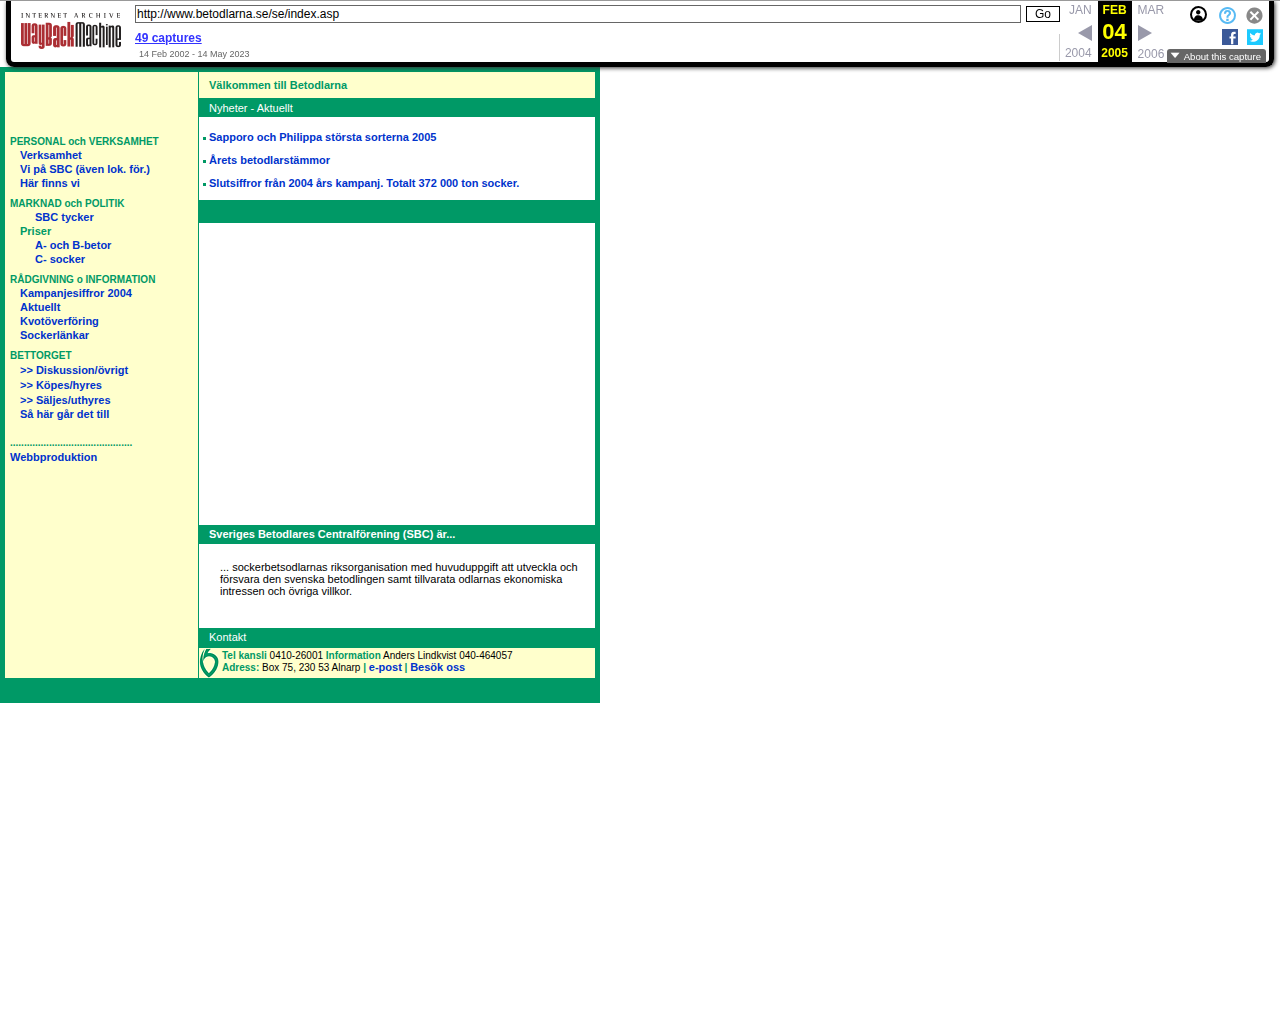The height and width of the screenshot is (1024, 1280).
Task: Go to next capture arrow
Action: pyautogui.click(x=1145, y=33)
